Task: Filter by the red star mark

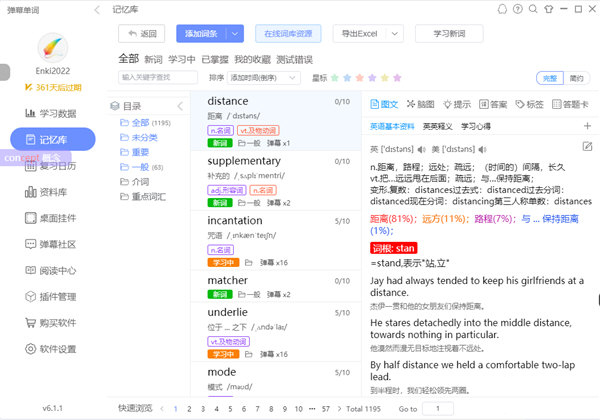Action: [x=360, y=78]
